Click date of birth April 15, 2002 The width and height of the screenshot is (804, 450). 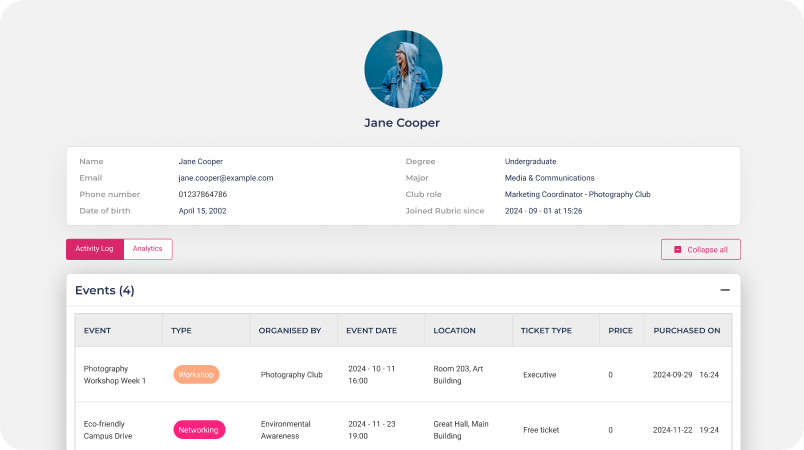pos(203,211)
